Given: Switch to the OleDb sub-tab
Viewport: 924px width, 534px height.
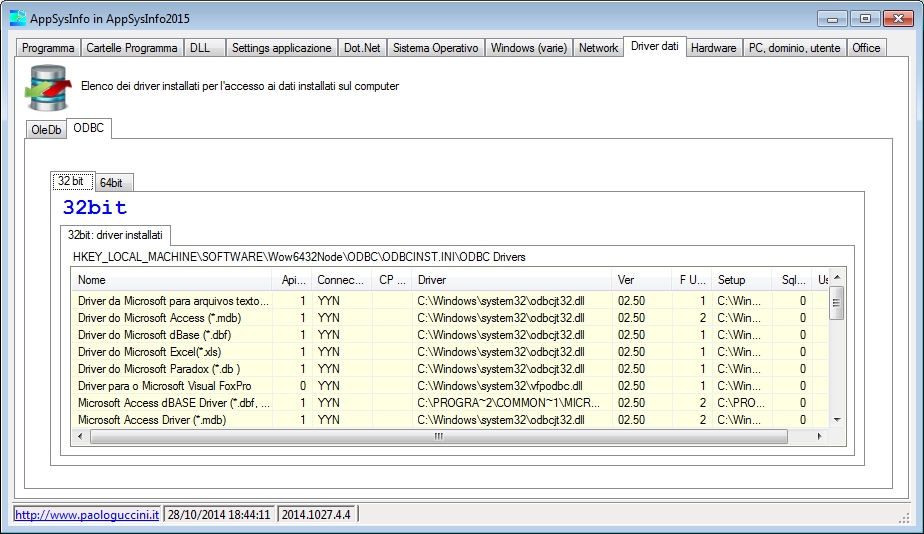Looking at the screenshot, I should (x=46, y=130).
